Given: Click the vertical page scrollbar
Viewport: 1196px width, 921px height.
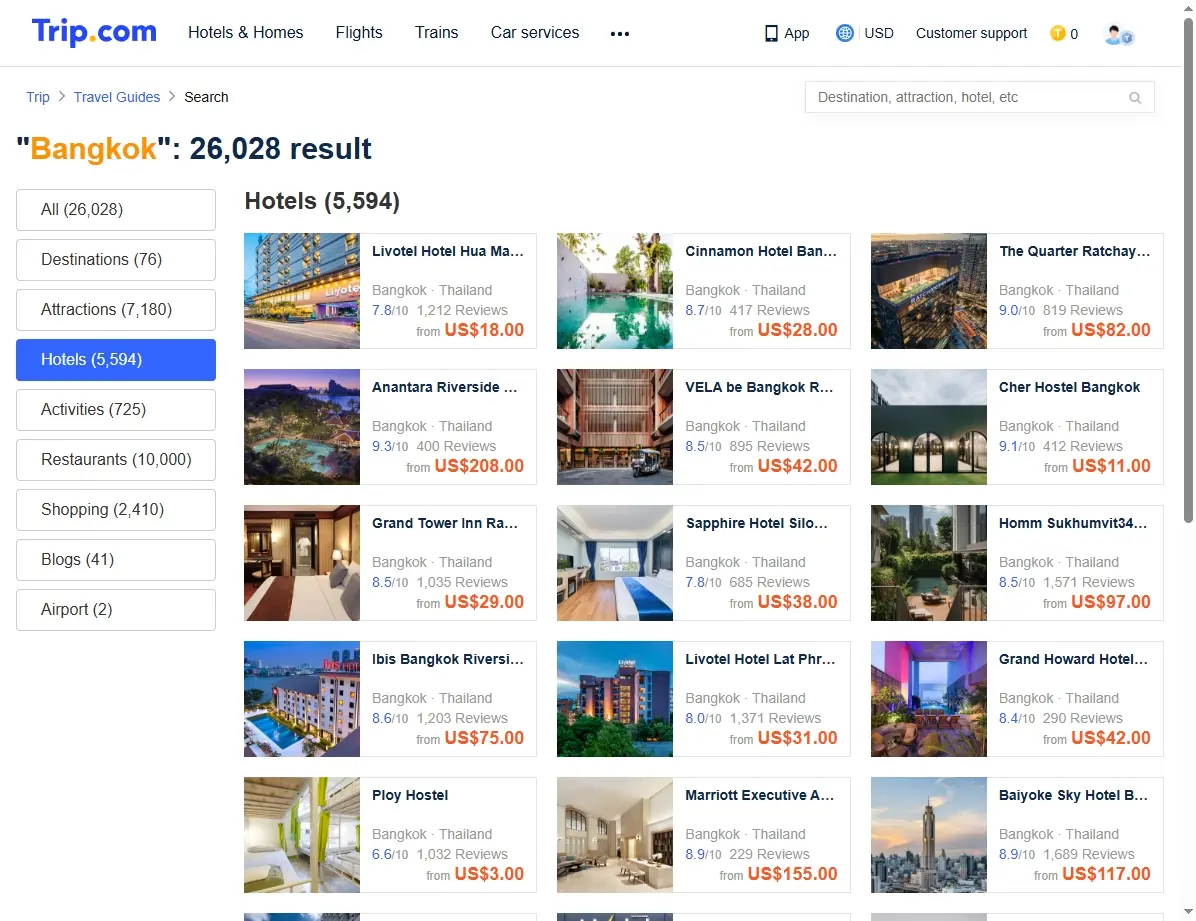Looking at the screenshot, I should point(1188,271).
